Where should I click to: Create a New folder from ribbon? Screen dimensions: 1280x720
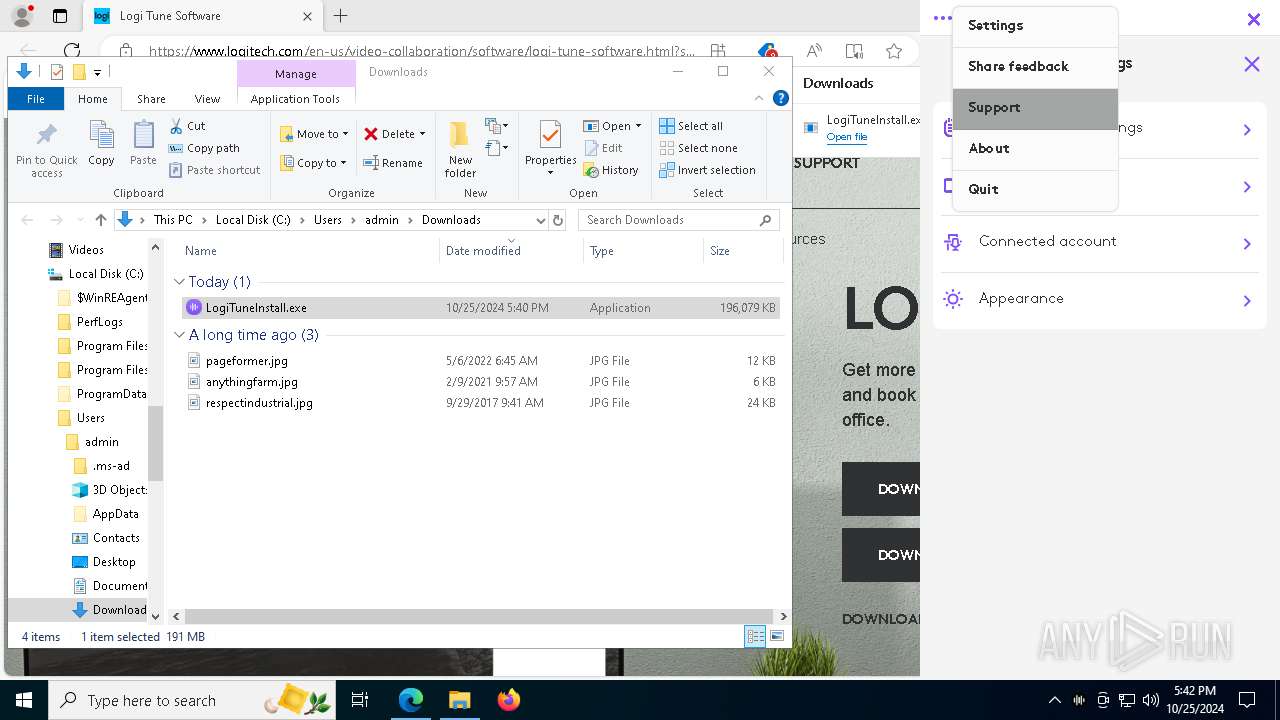[460, 148]
